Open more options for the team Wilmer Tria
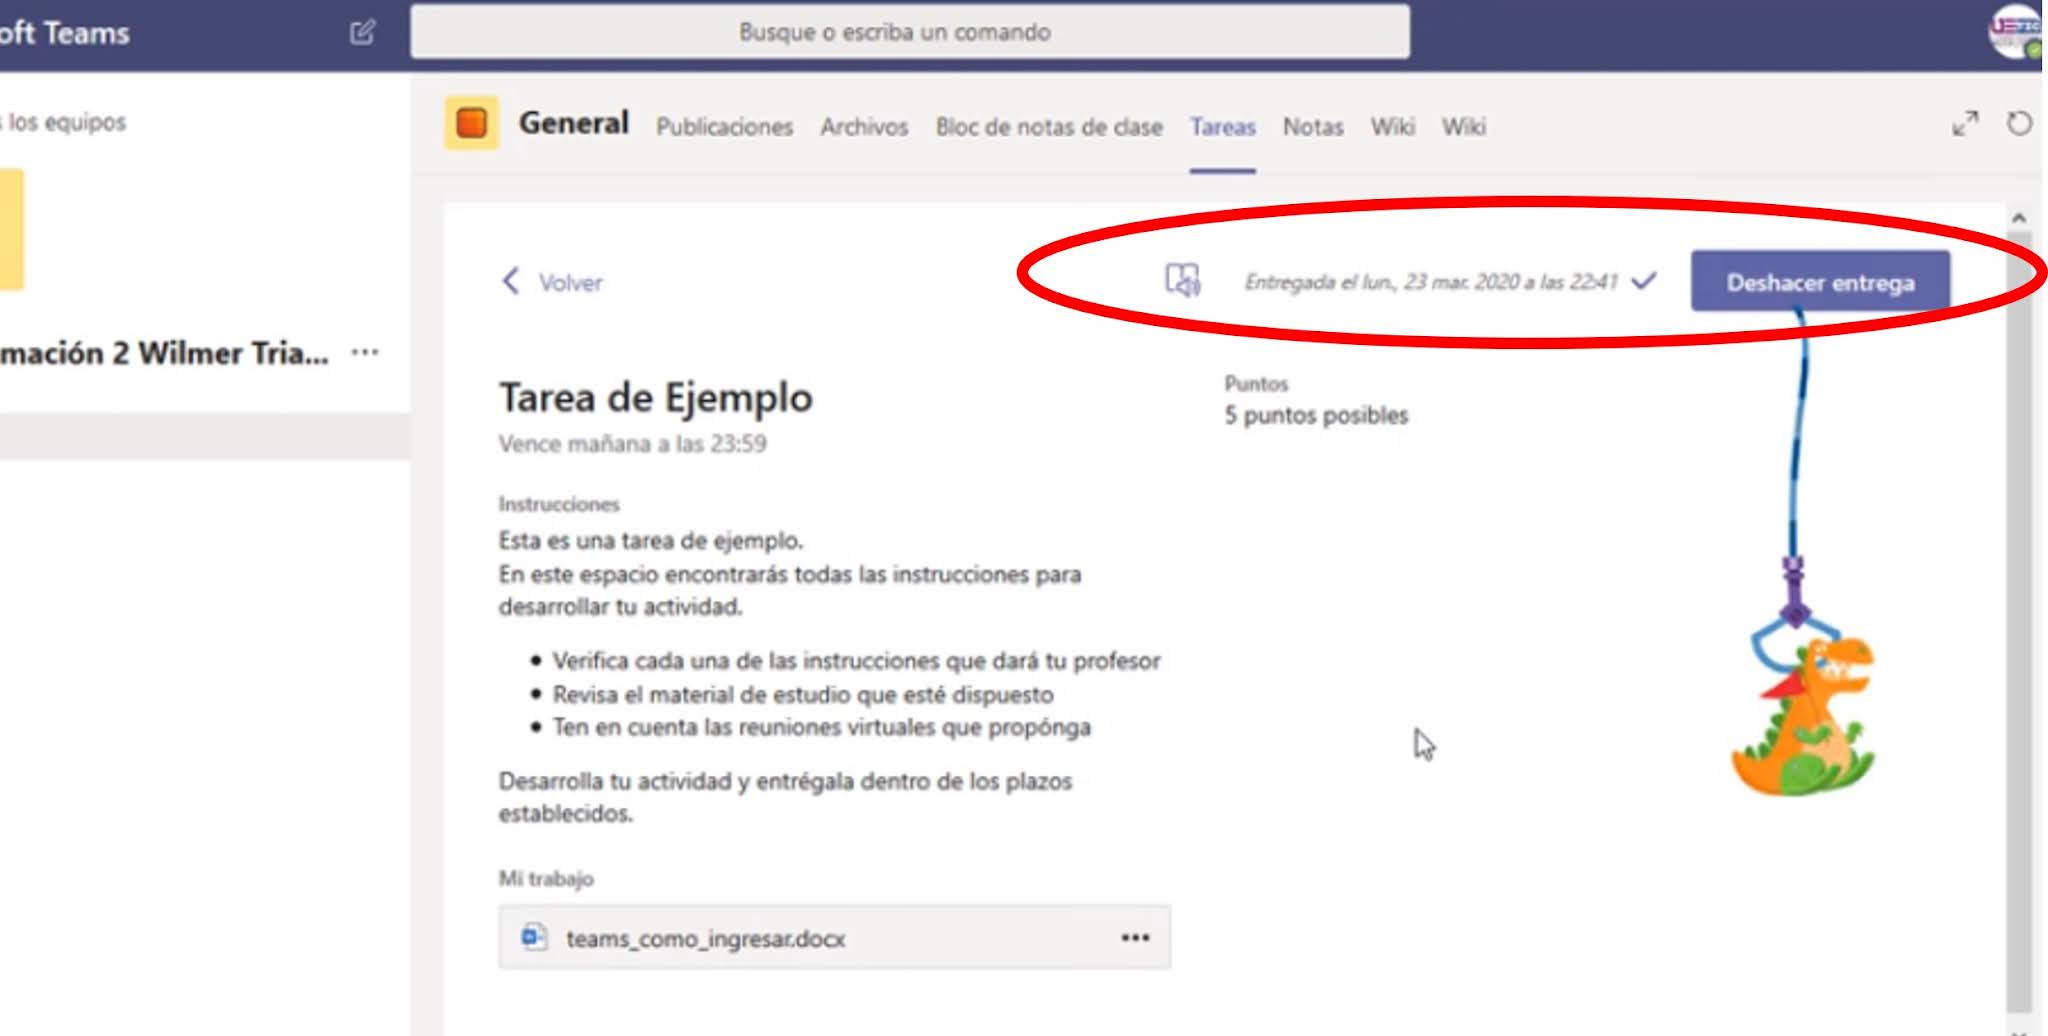Screen dimensions: 2048x1036 coord(365,352)
